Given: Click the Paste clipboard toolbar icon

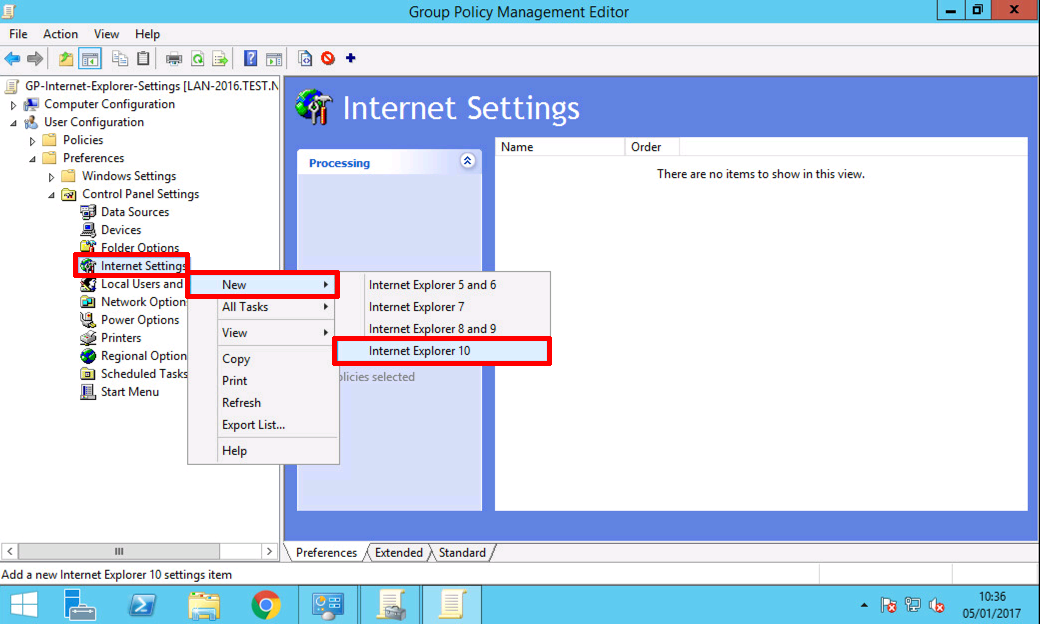Looking at the screenshot, I should click(x=143, y=58).
